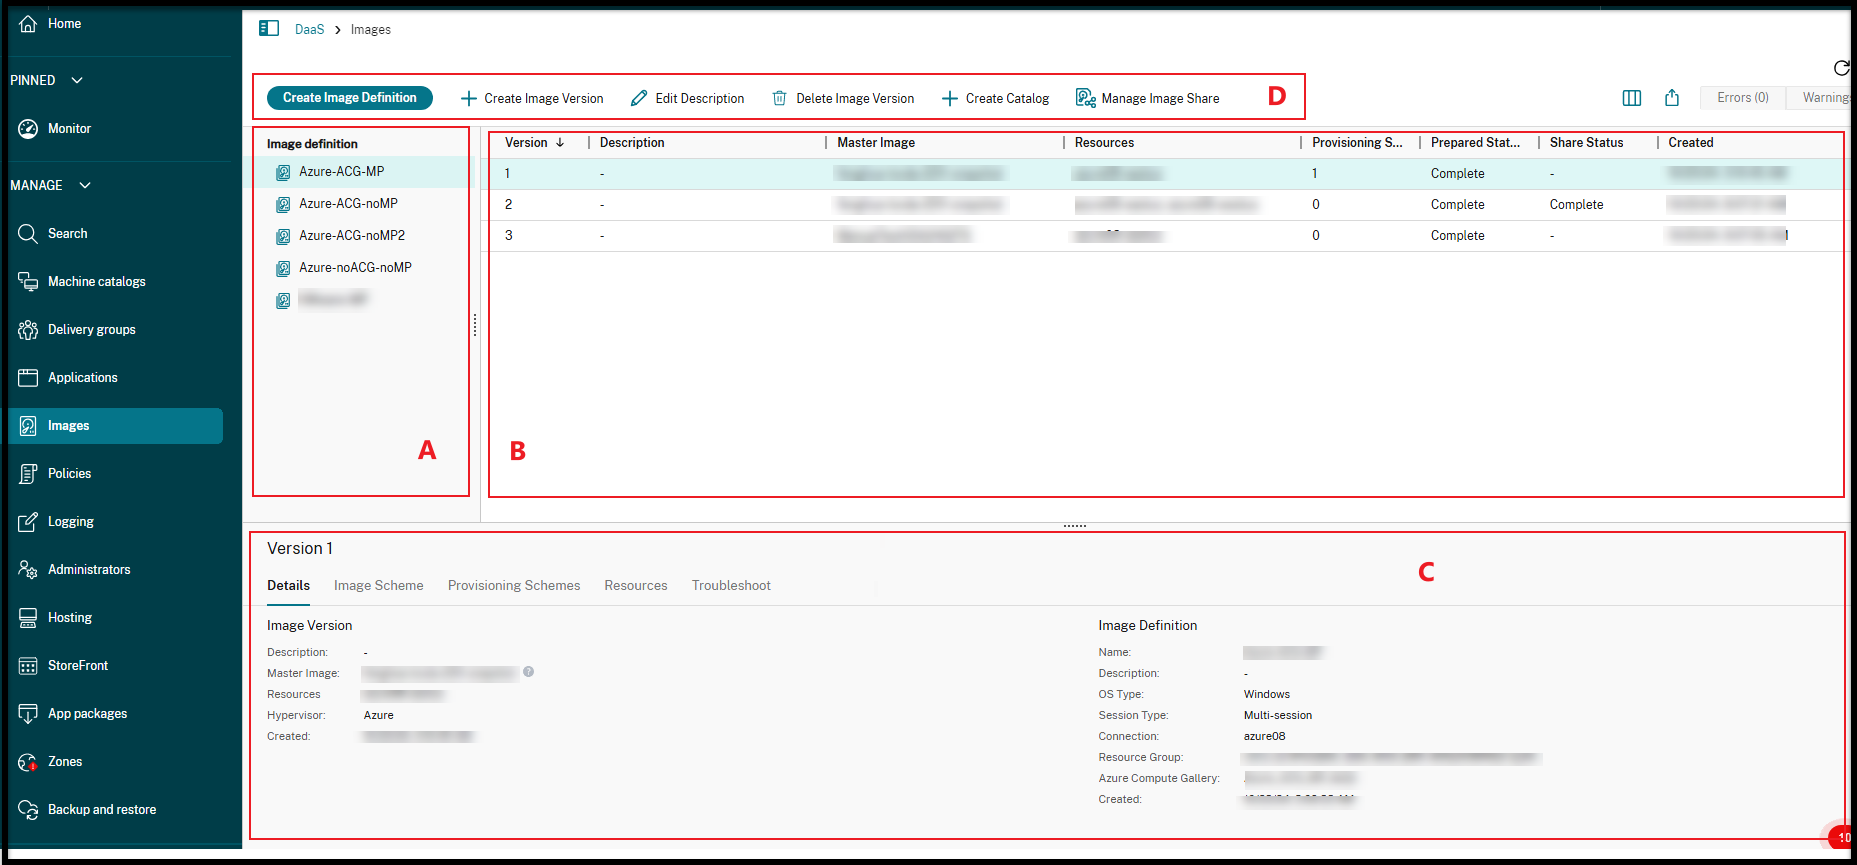
Task: Open Machine catalogs icon
Action: 28,281
